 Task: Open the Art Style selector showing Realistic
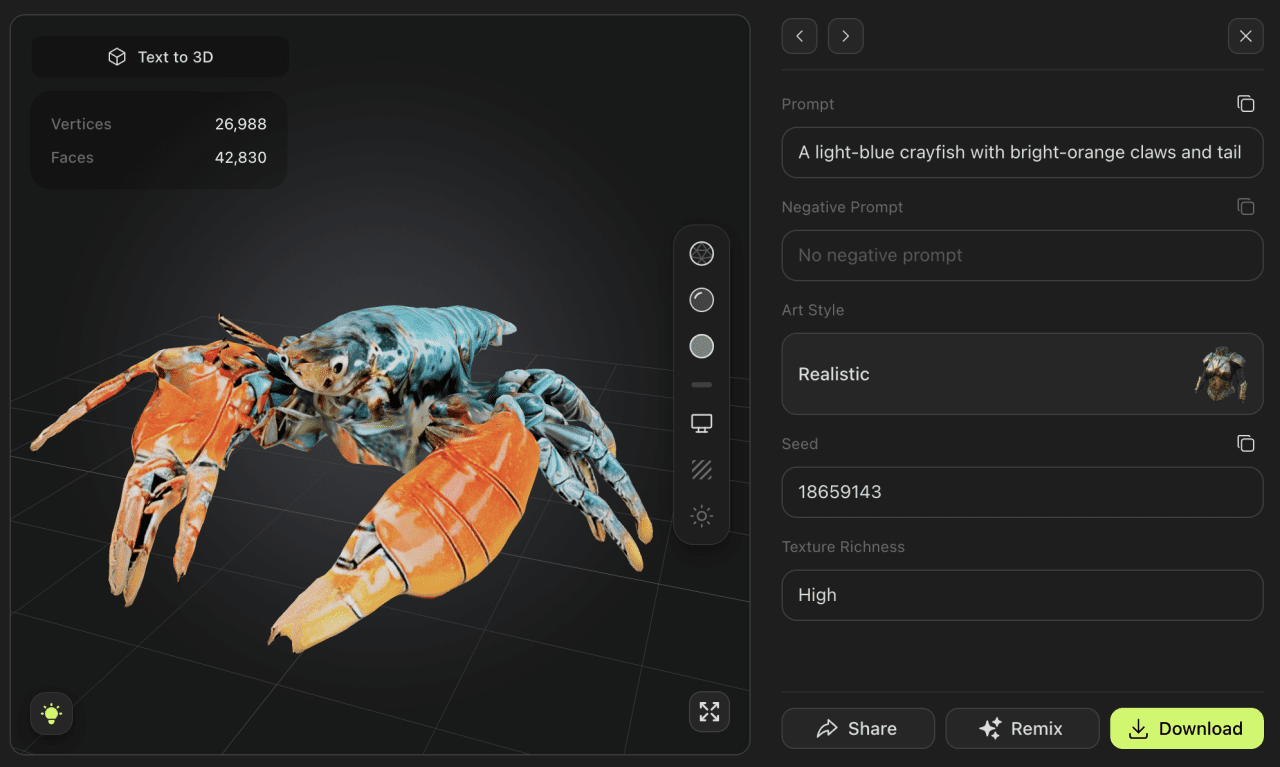pos(1022,373)
